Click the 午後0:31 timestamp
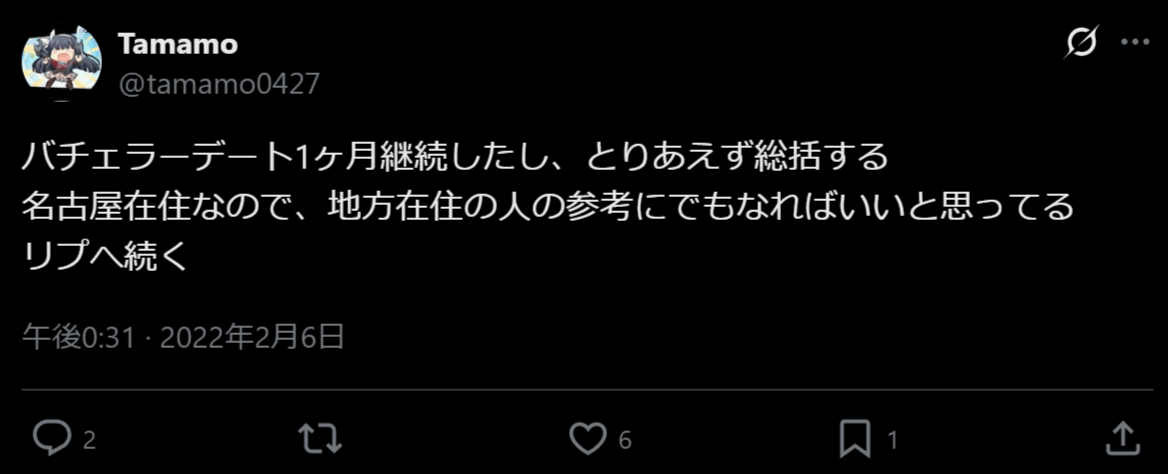The height and width of the screenshot is (474, 1168). coord(79,338)
